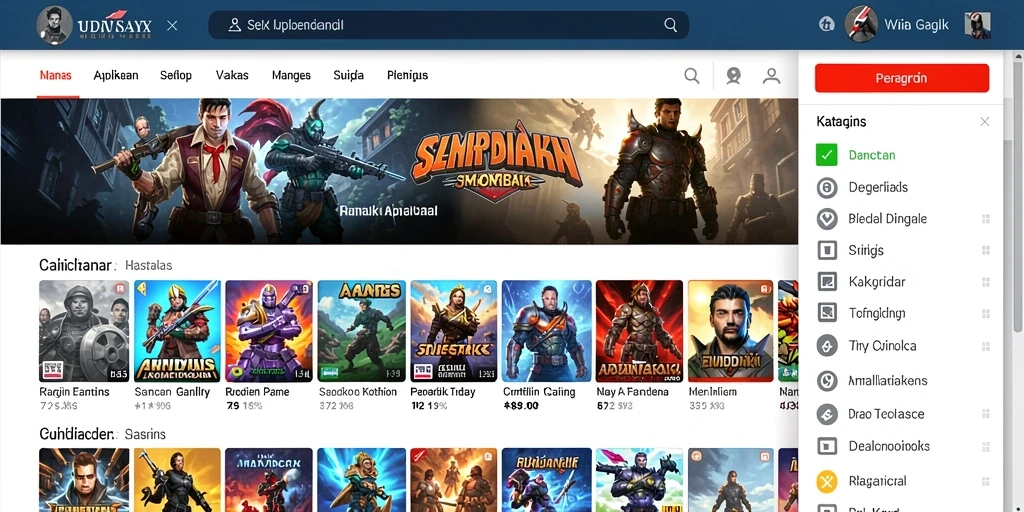Uncheck the green Danctan checkbox
1024x512 pixels.
pos(827,155)
